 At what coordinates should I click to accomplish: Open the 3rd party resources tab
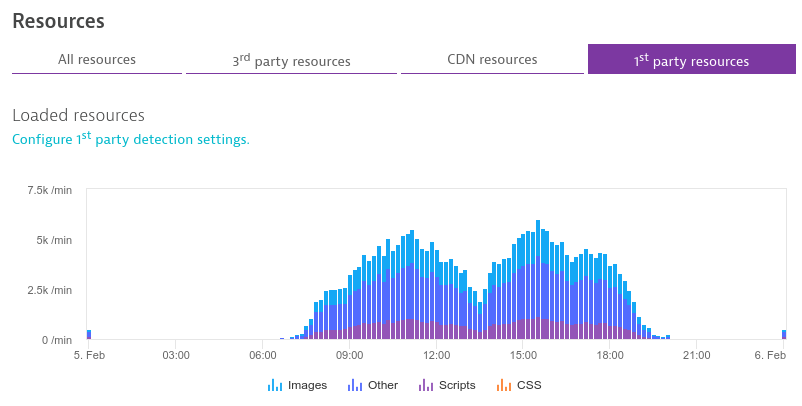click(291, 60)
